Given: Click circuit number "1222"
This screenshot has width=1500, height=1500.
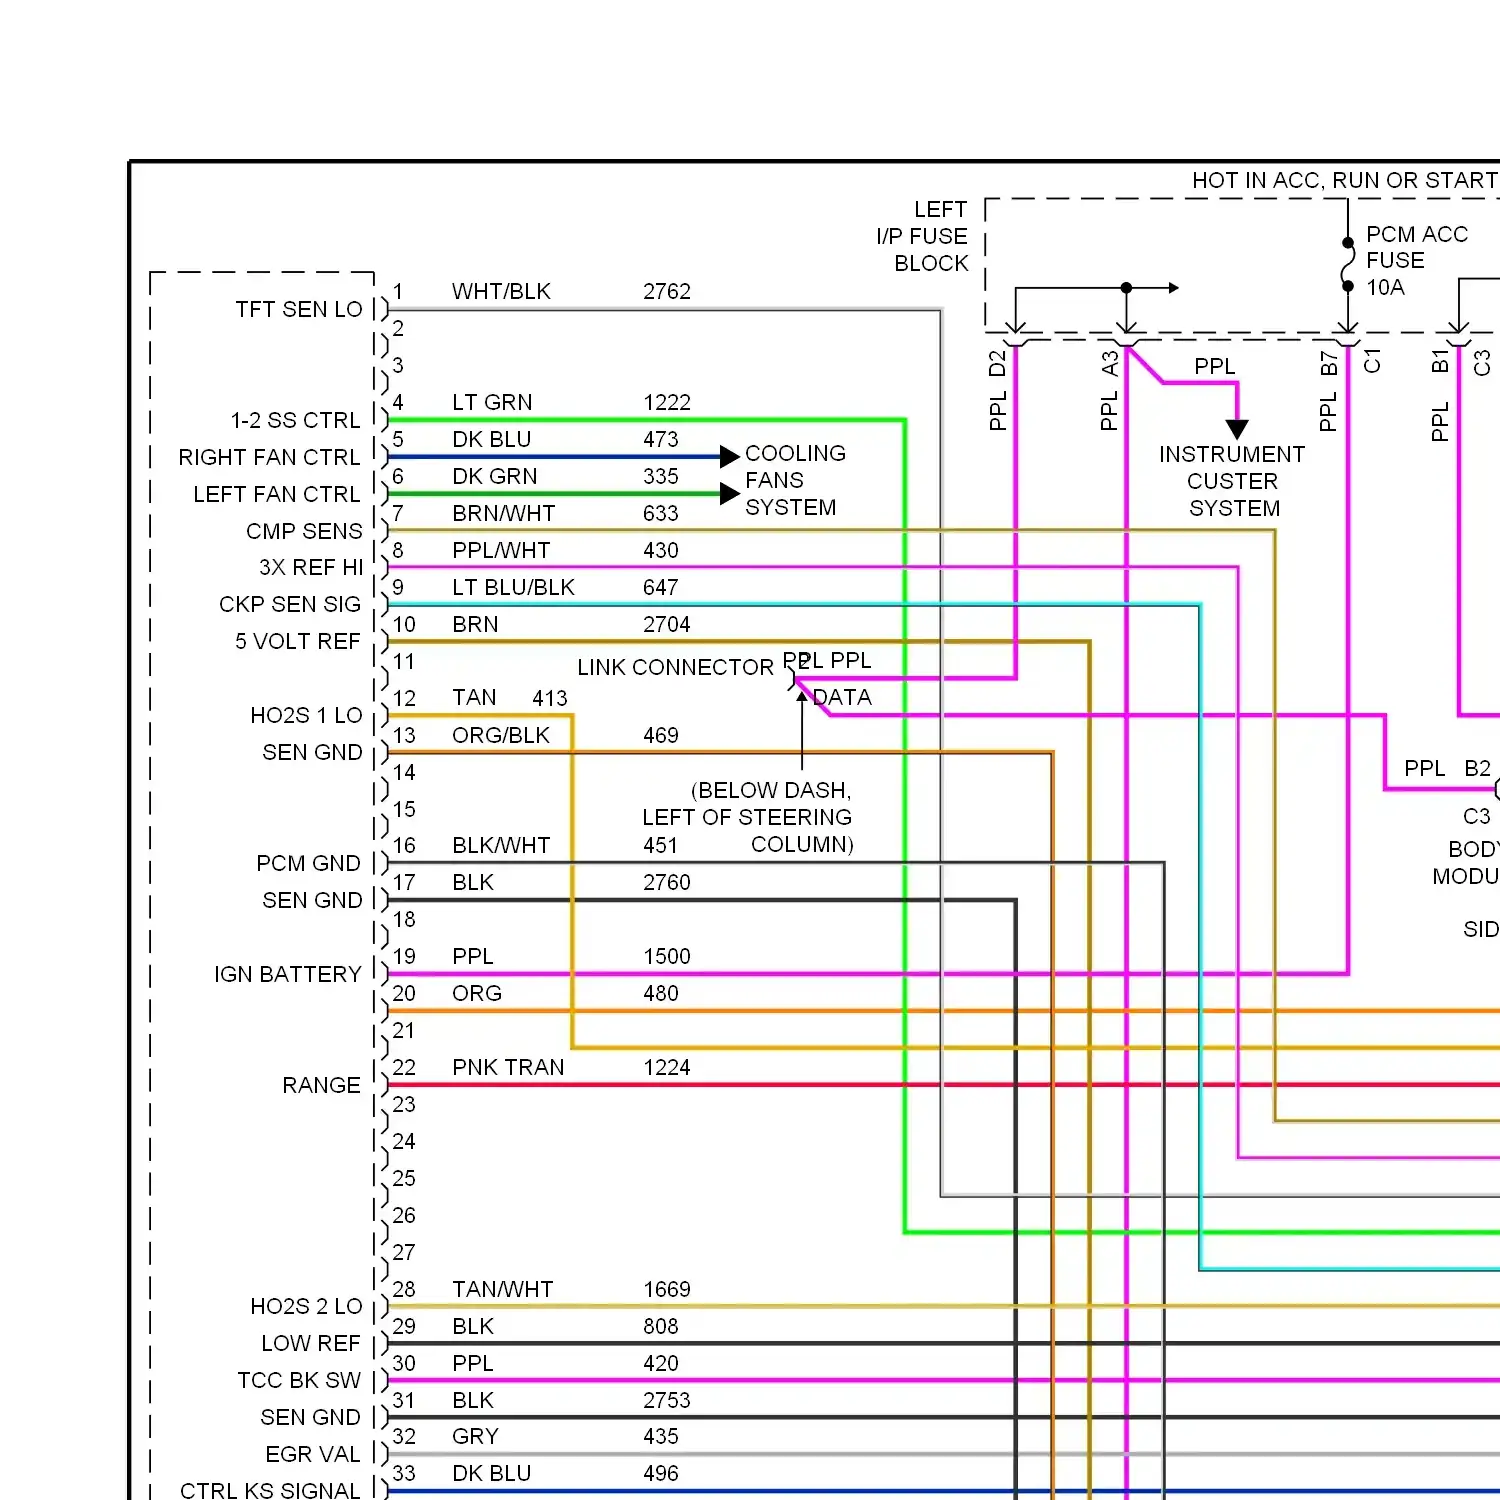Looking at the screenshot, I should coord(667,402).
